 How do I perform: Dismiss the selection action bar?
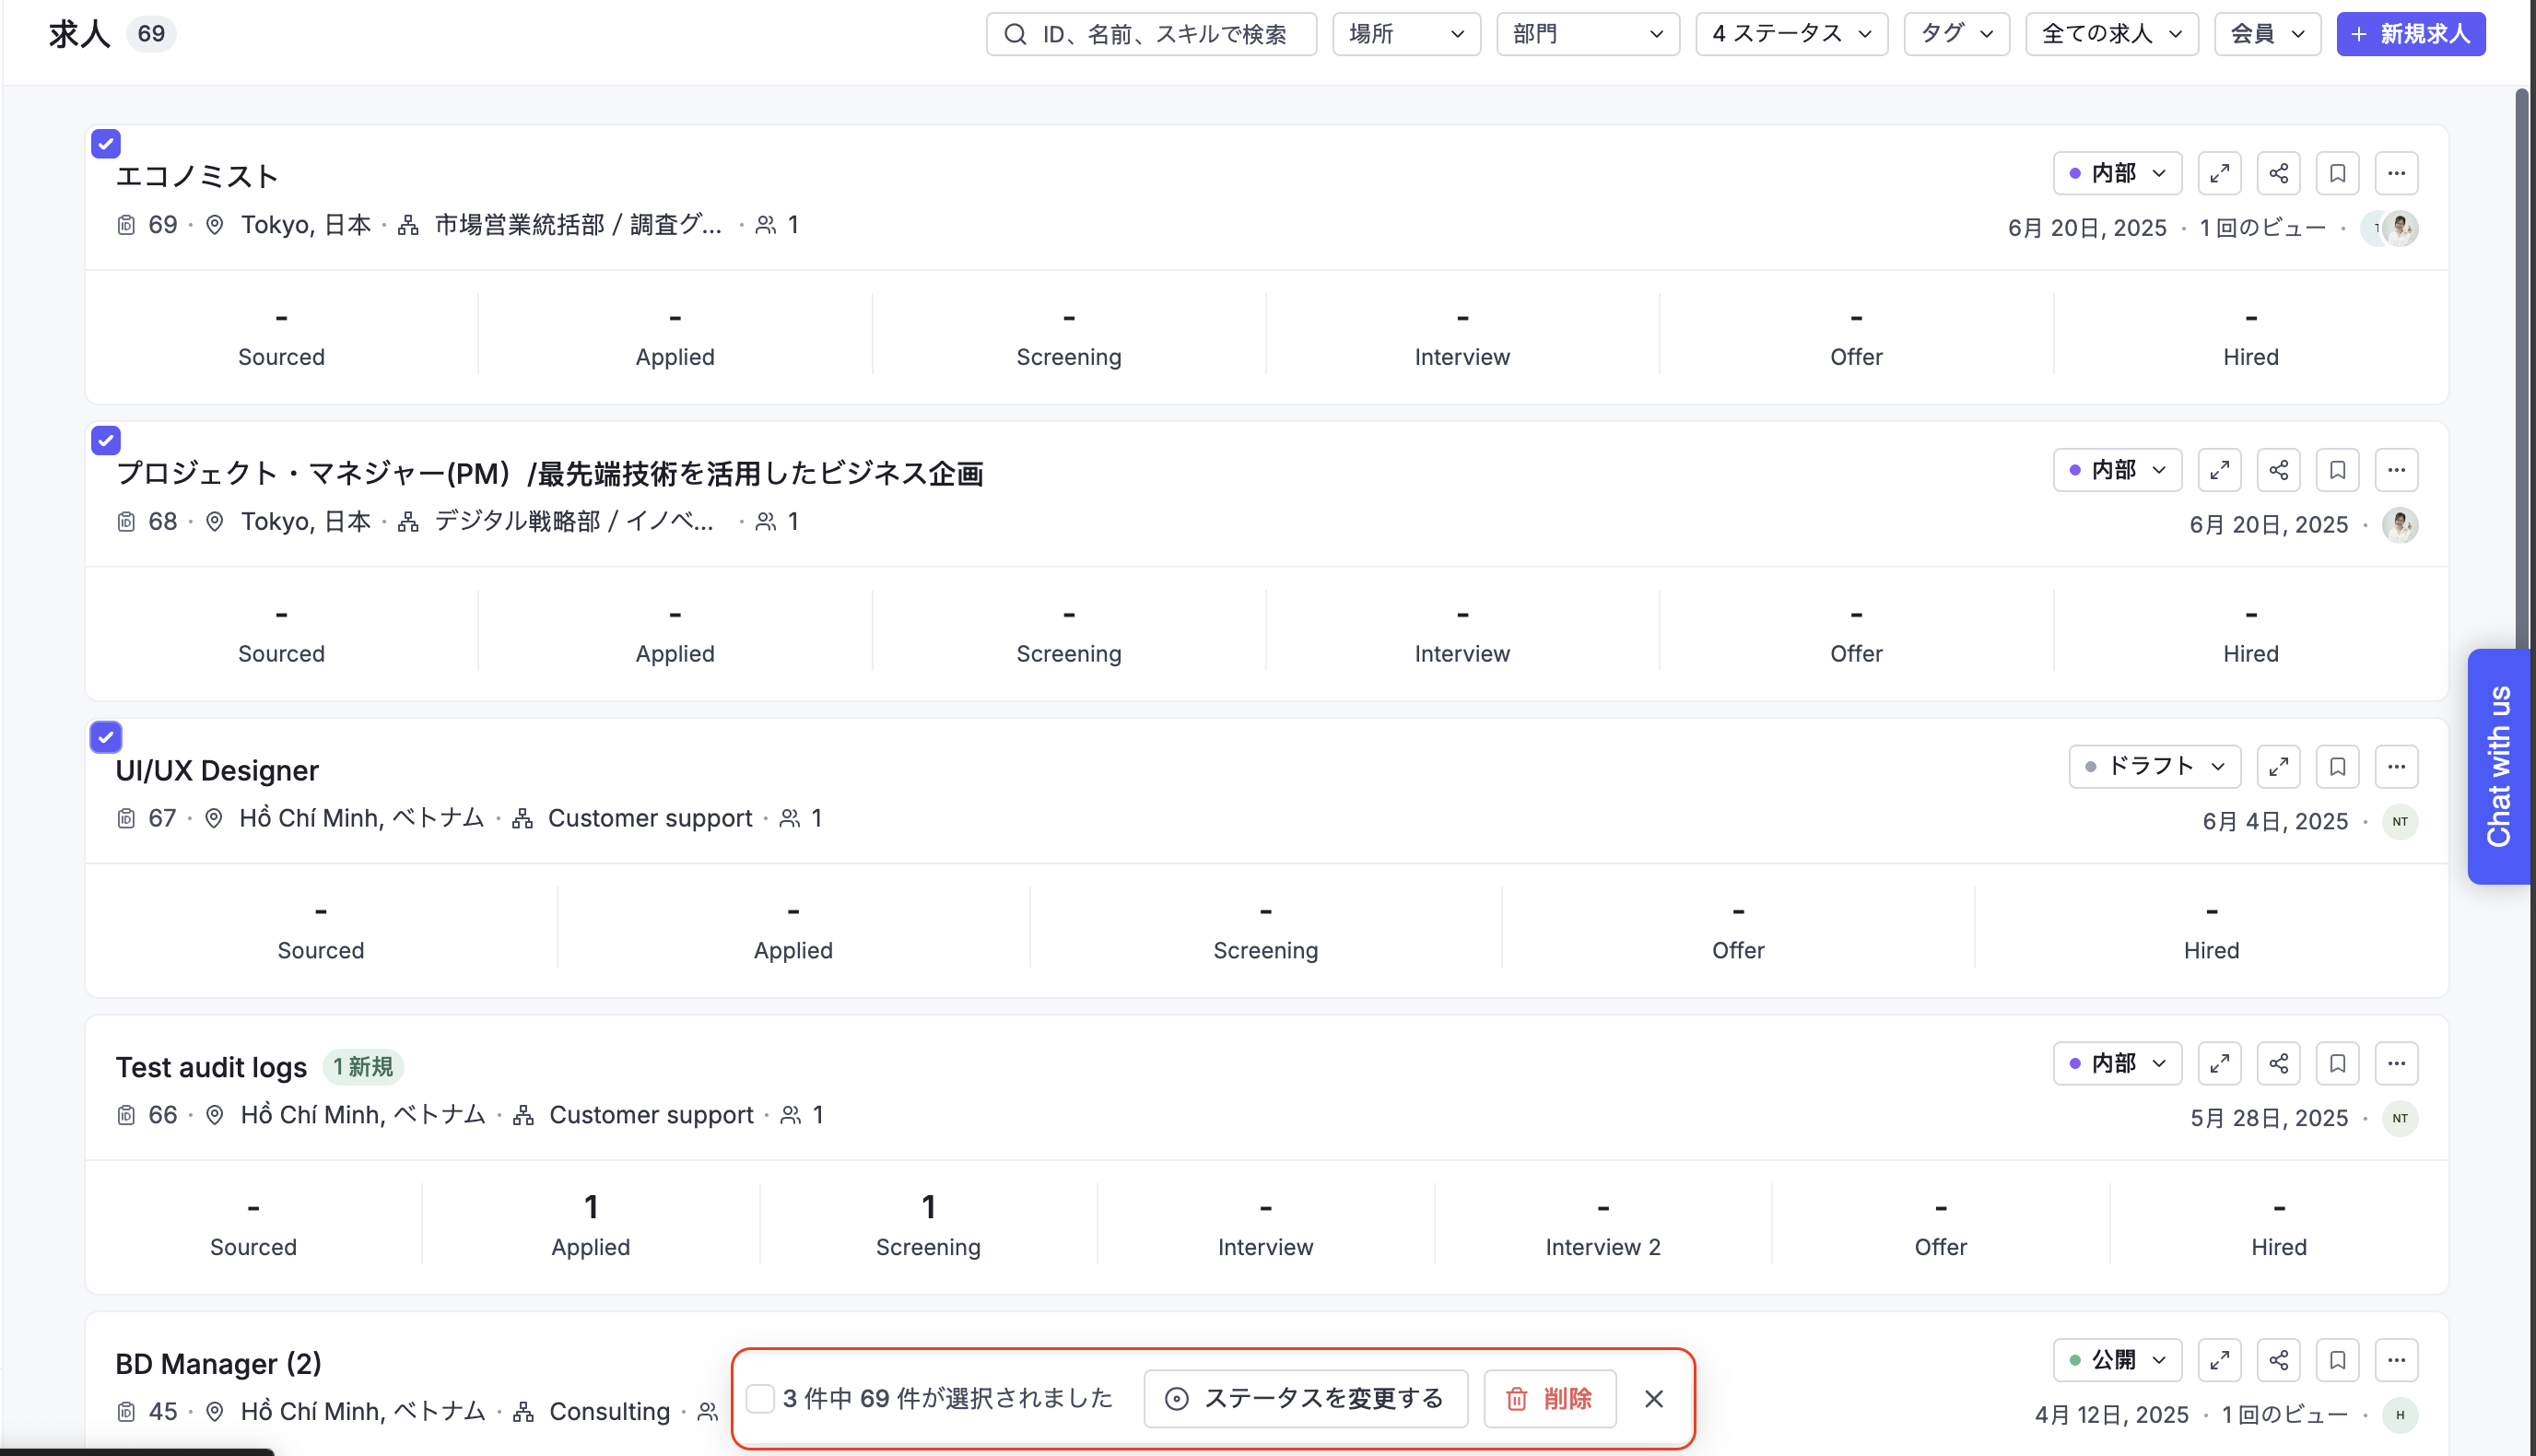(x=1654, y=1399)
